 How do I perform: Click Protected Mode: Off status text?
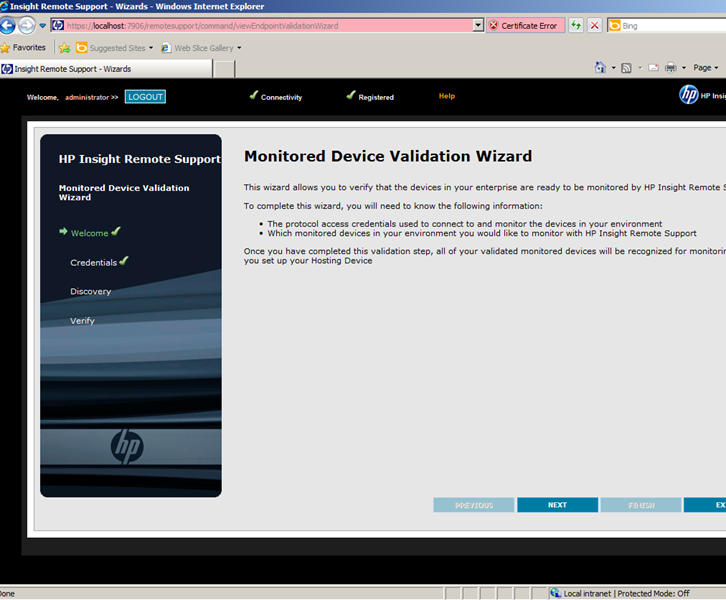[653, 594]
